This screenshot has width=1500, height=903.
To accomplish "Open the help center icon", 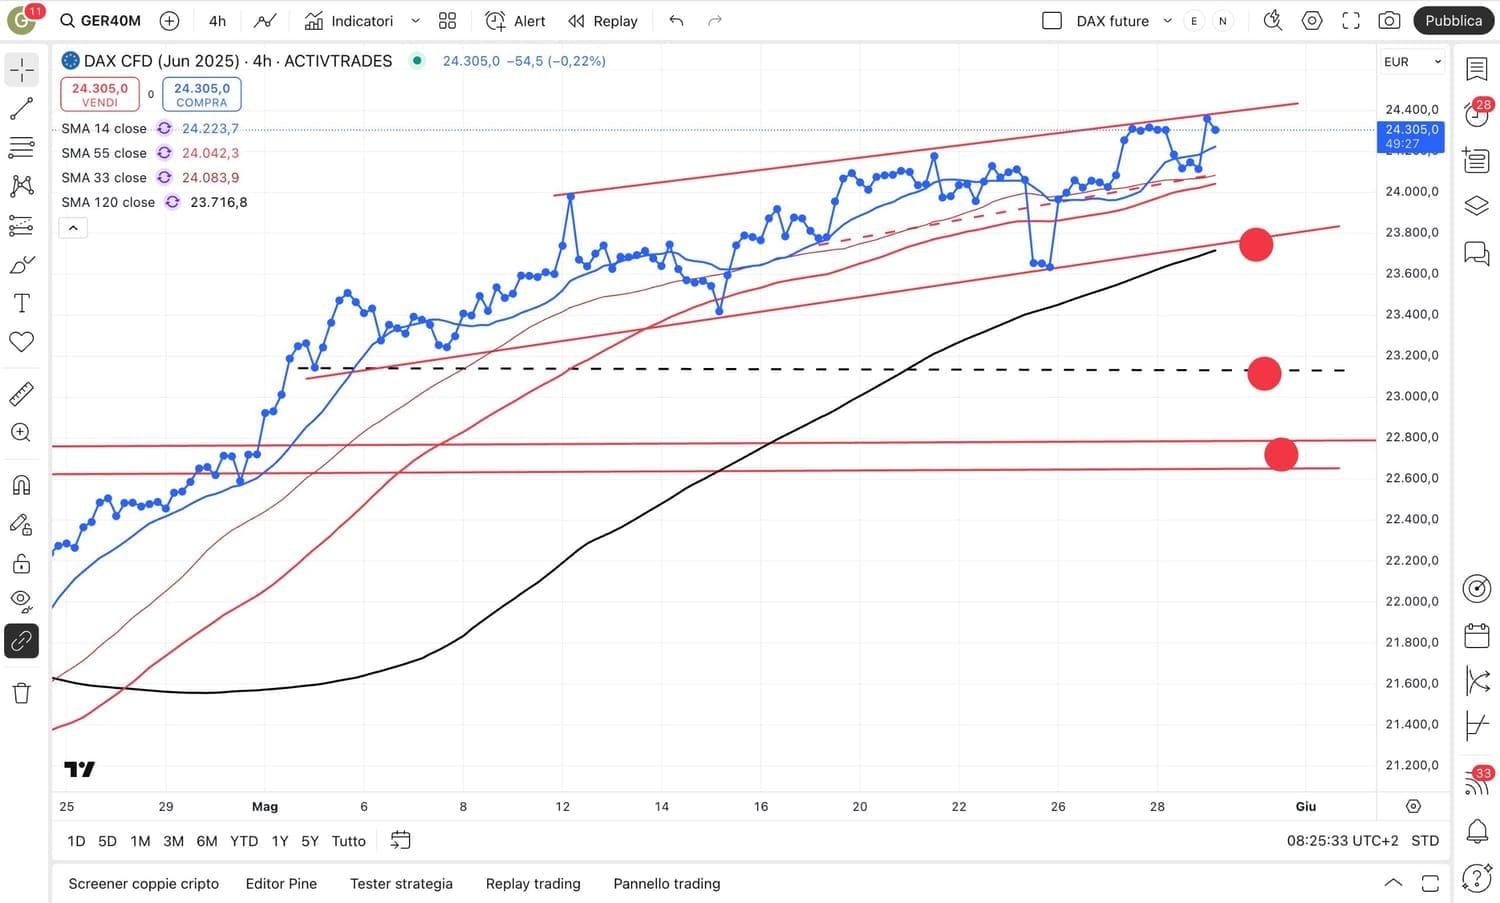I will 1477,879.
